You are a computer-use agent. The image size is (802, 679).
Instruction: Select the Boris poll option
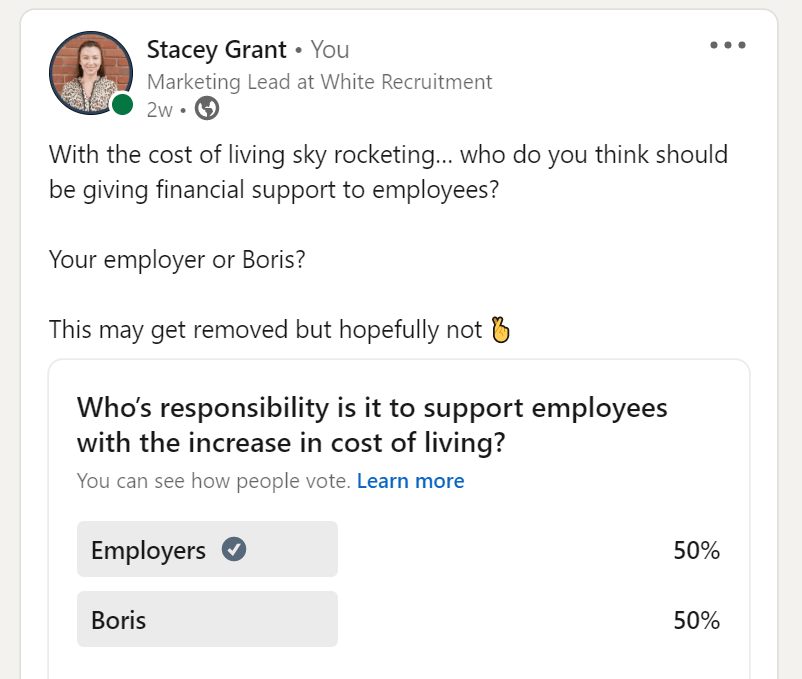tap(207, 619)
